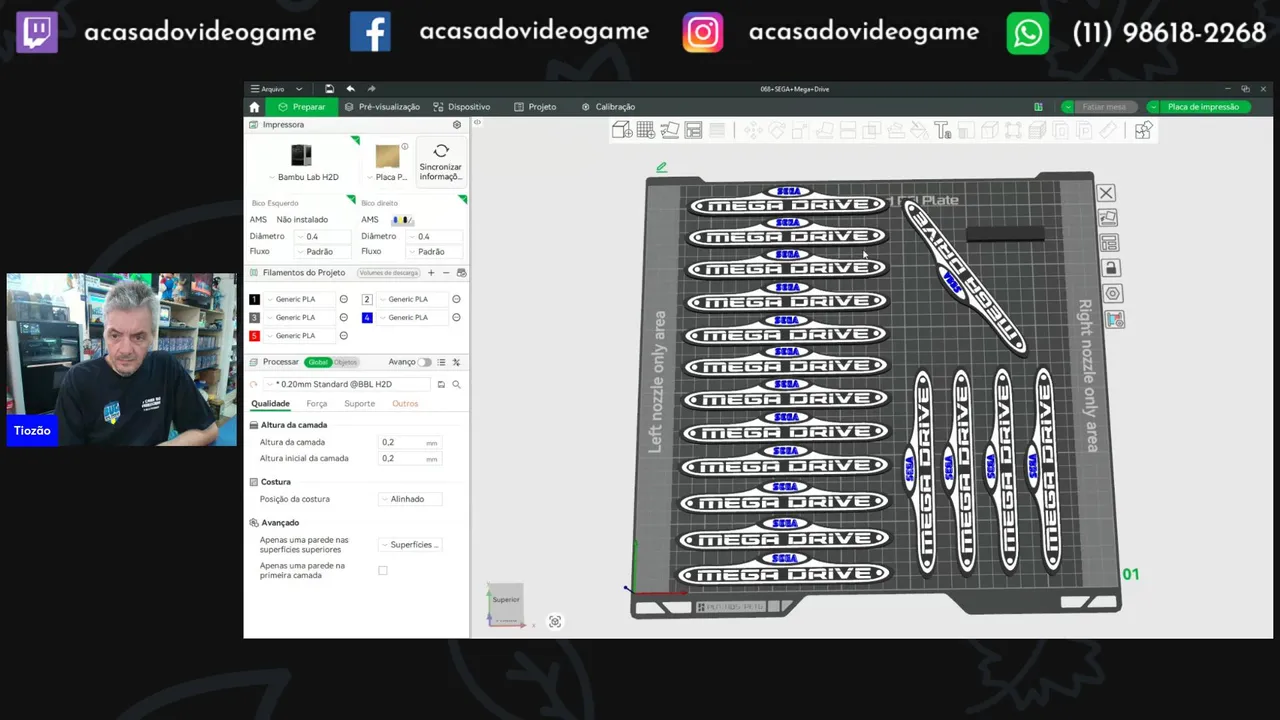Screen dimensions: 1280x720
Task: Click the Sincronizar informação button
Action: pyautogui.click(x=441, y=163)
